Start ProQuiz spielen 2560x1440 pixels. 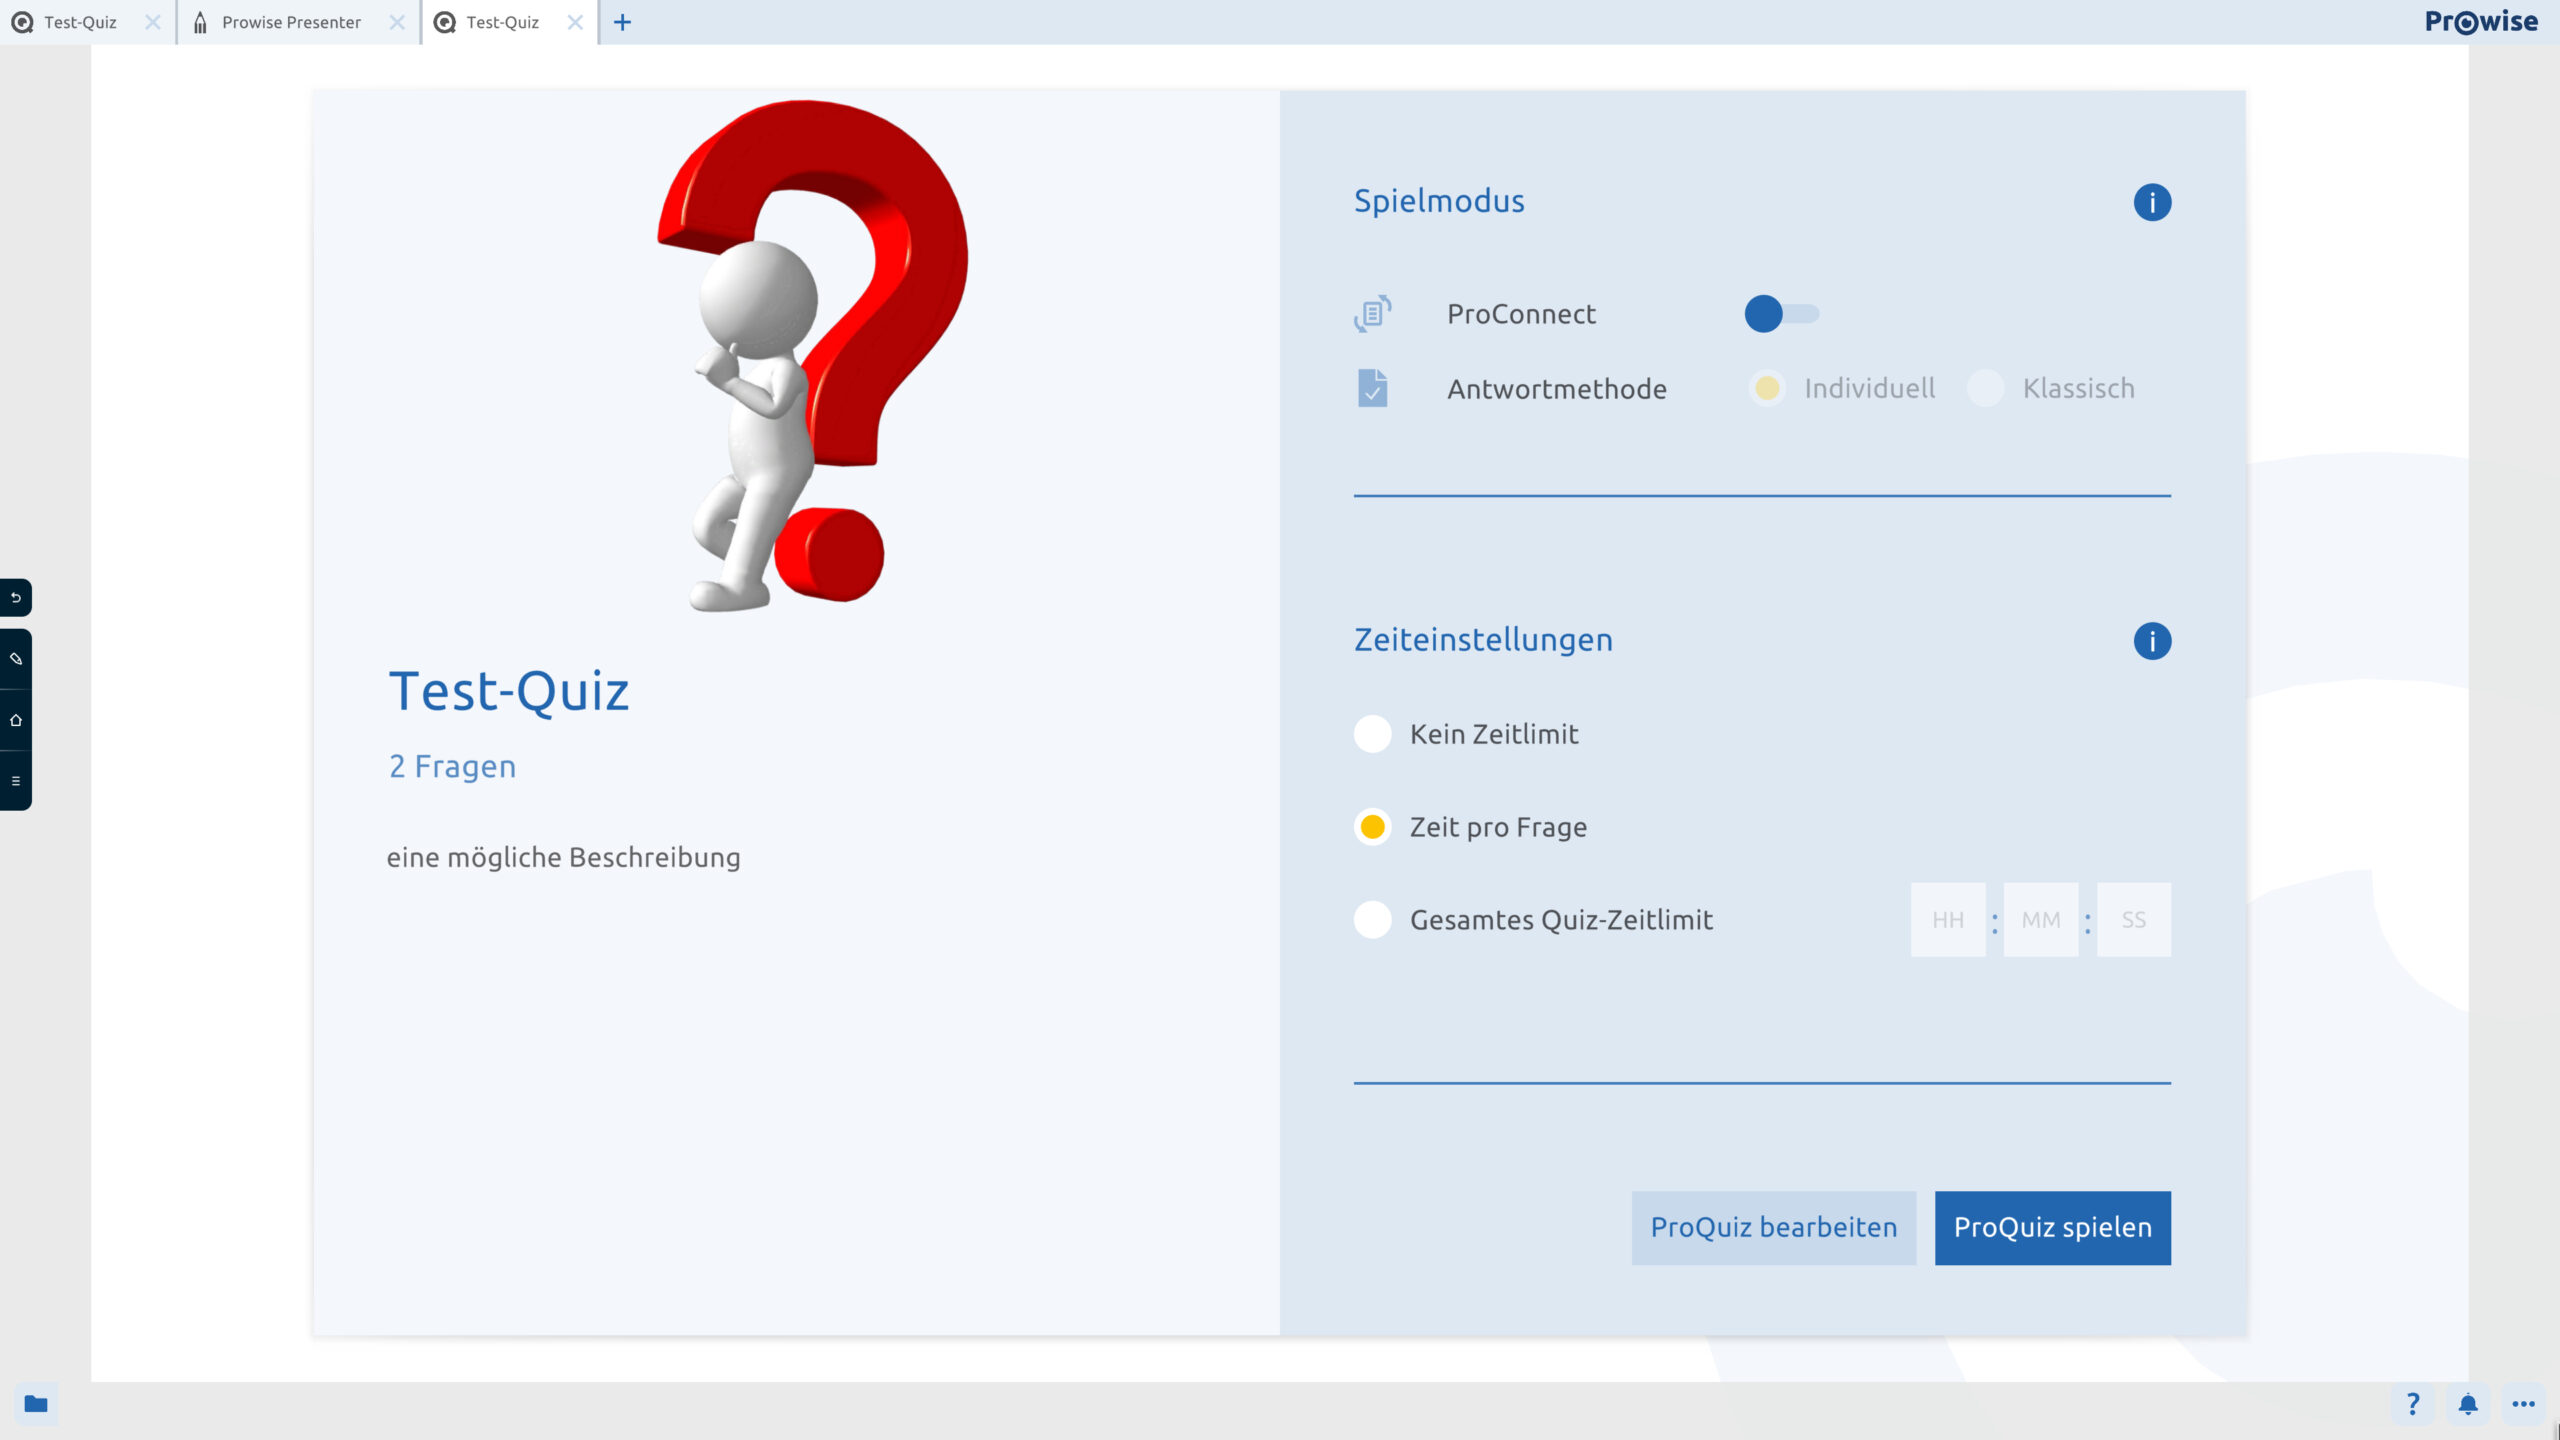[x=2052, y=1228]
